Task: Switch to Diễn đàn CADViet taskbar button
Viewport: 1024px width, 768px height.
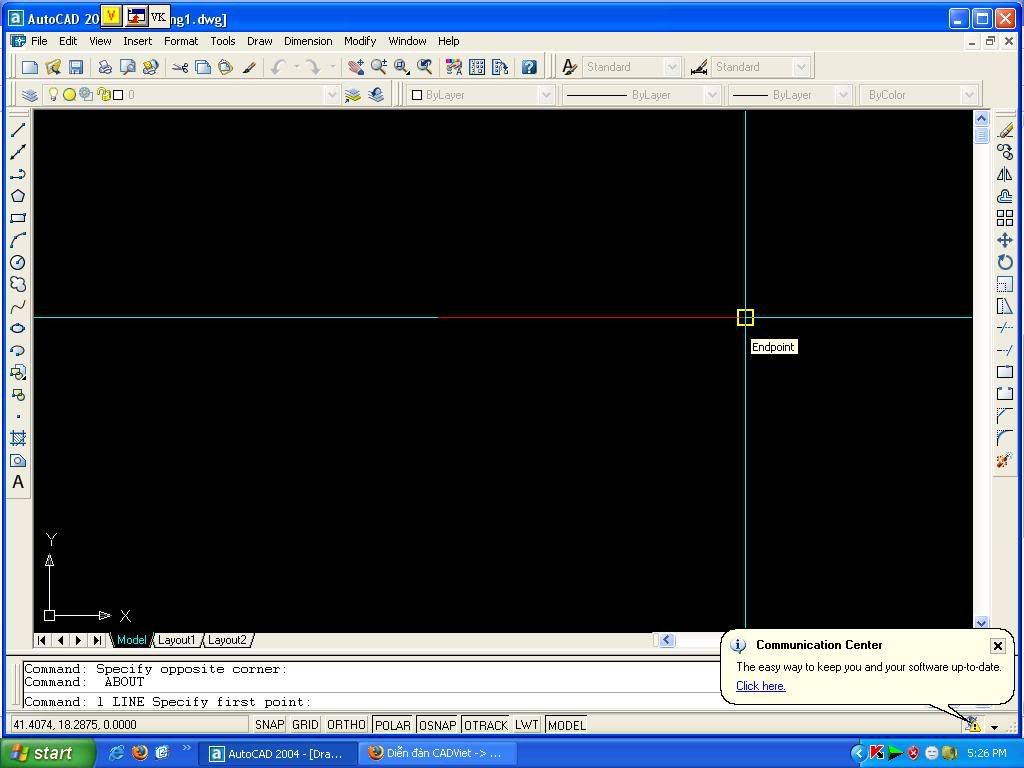Action: point(440,754)
